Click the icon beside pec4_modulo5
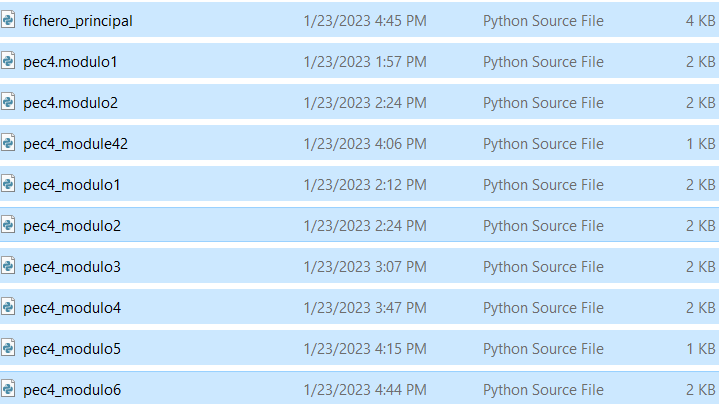 click(8, 348)
